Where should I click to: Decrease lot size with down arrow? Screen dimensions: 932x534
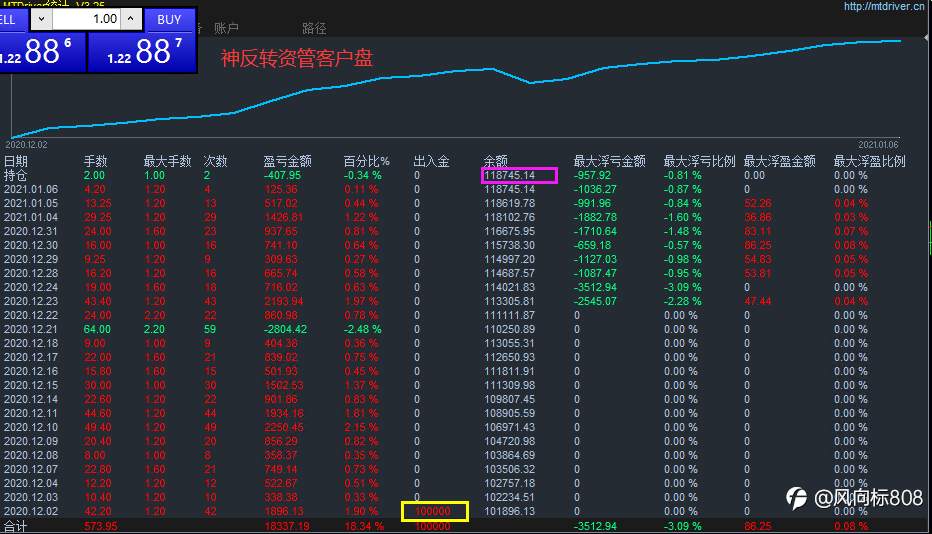(x=41, y=19)
